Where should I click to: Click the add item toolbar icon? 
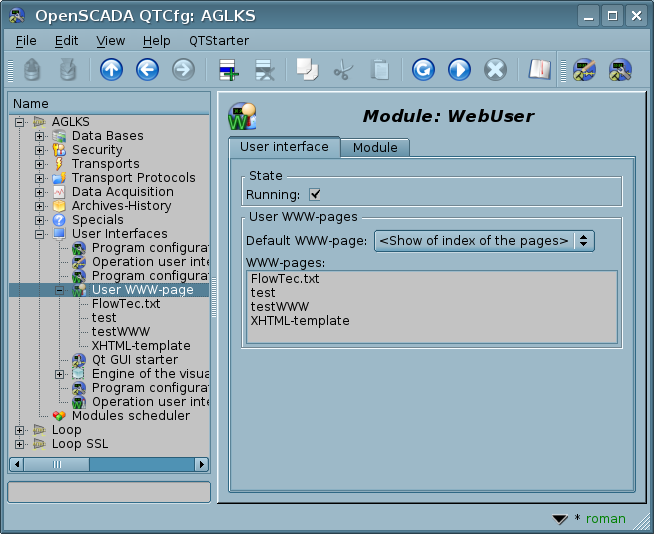pos(229,70)
